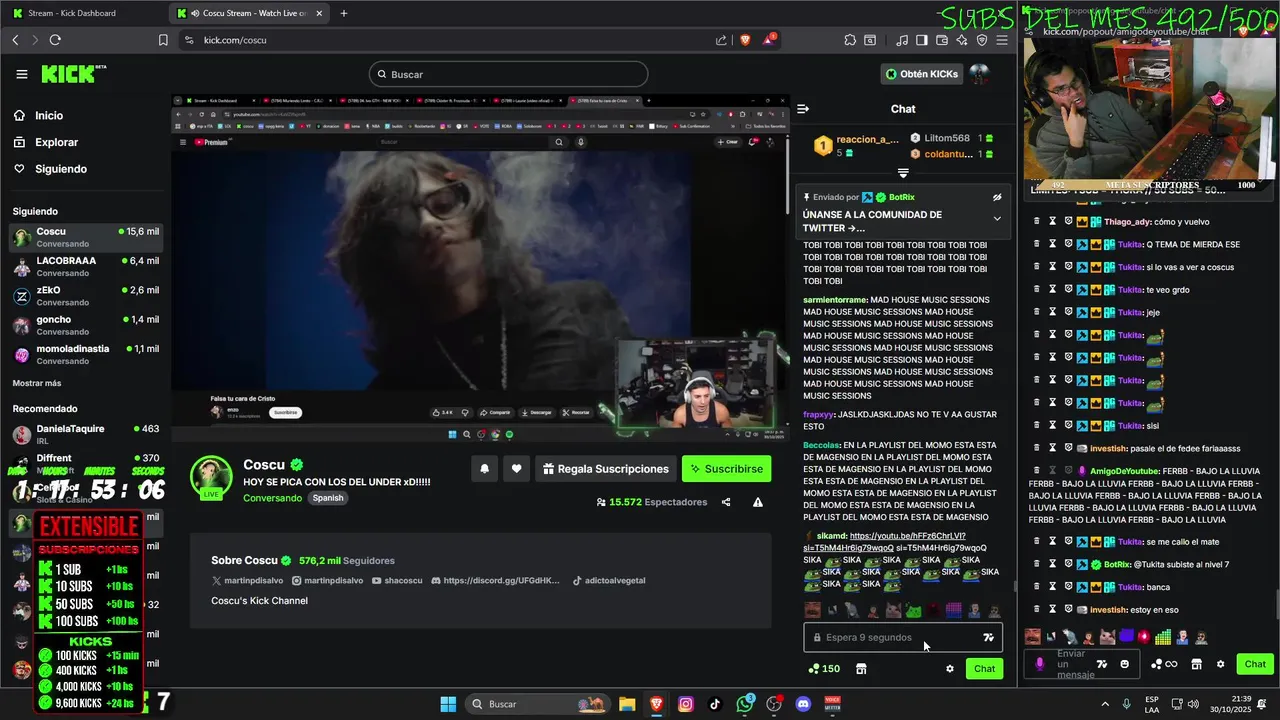Open Brave VPN shield icon
1280x720 pixels.
(x=982, y=40)
